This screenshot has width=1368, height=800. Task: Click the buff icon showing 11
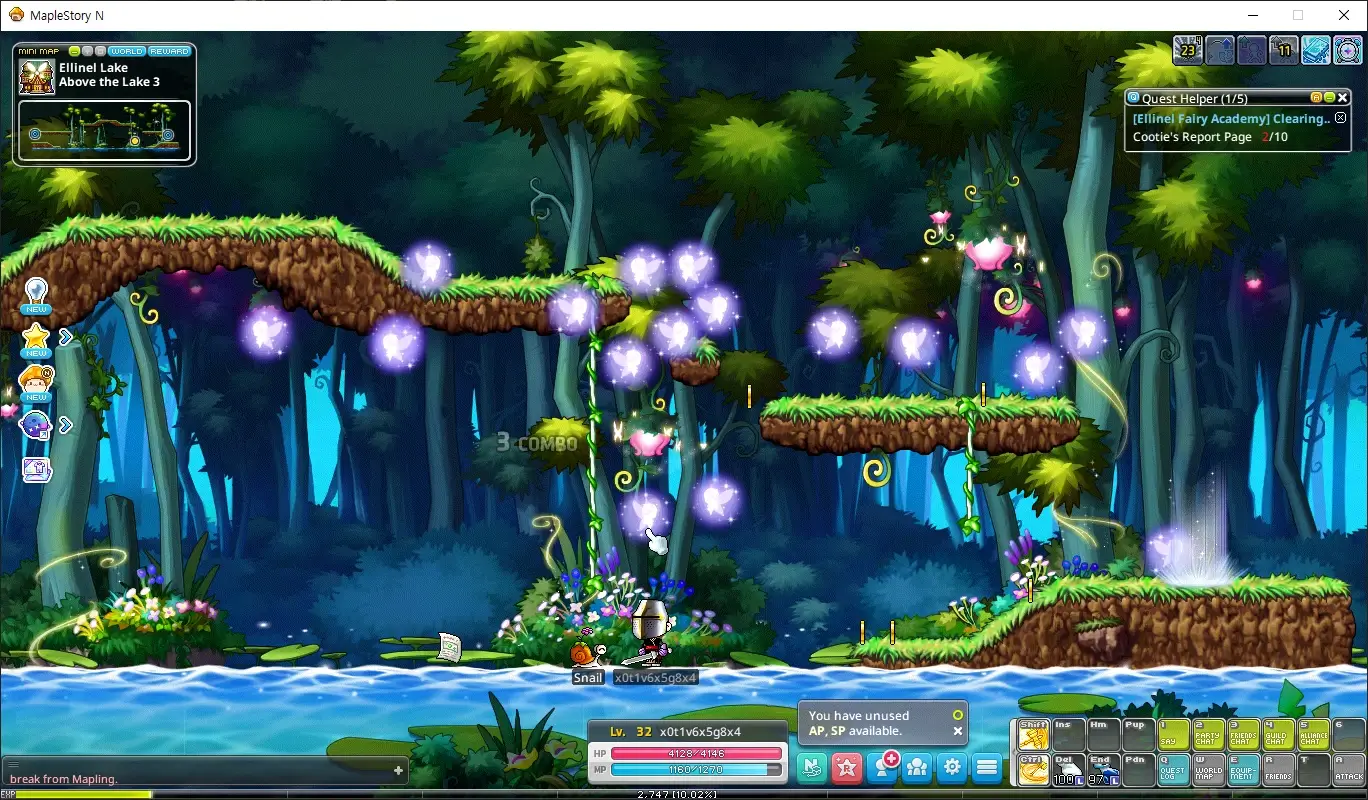[x=1284, y=50]
